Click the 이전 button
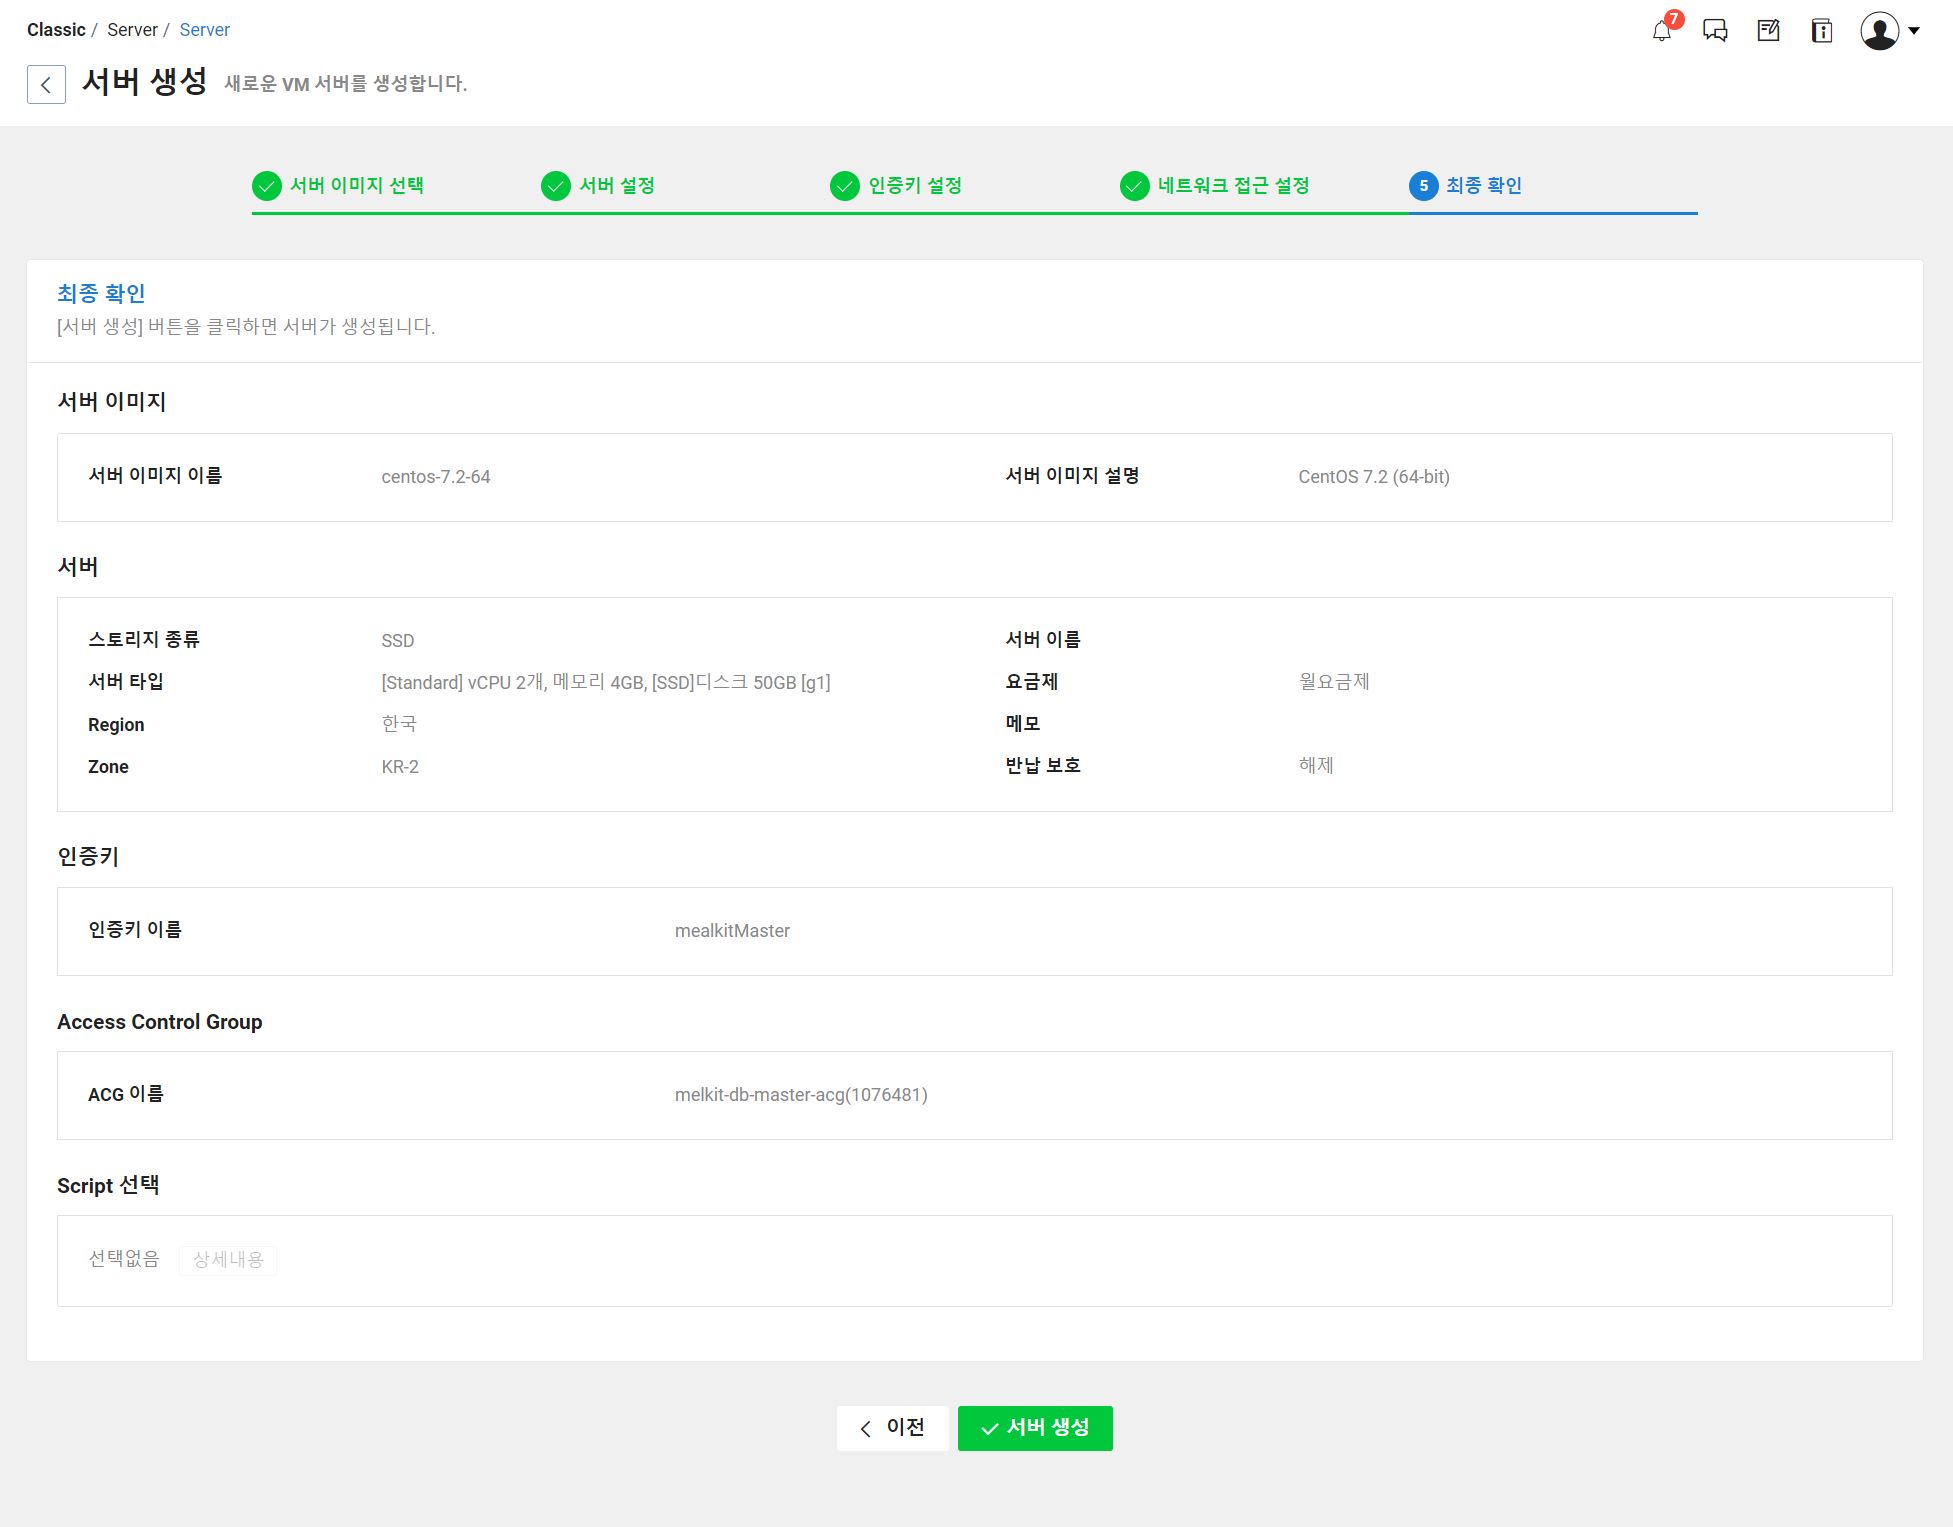 coord(892,1428)
